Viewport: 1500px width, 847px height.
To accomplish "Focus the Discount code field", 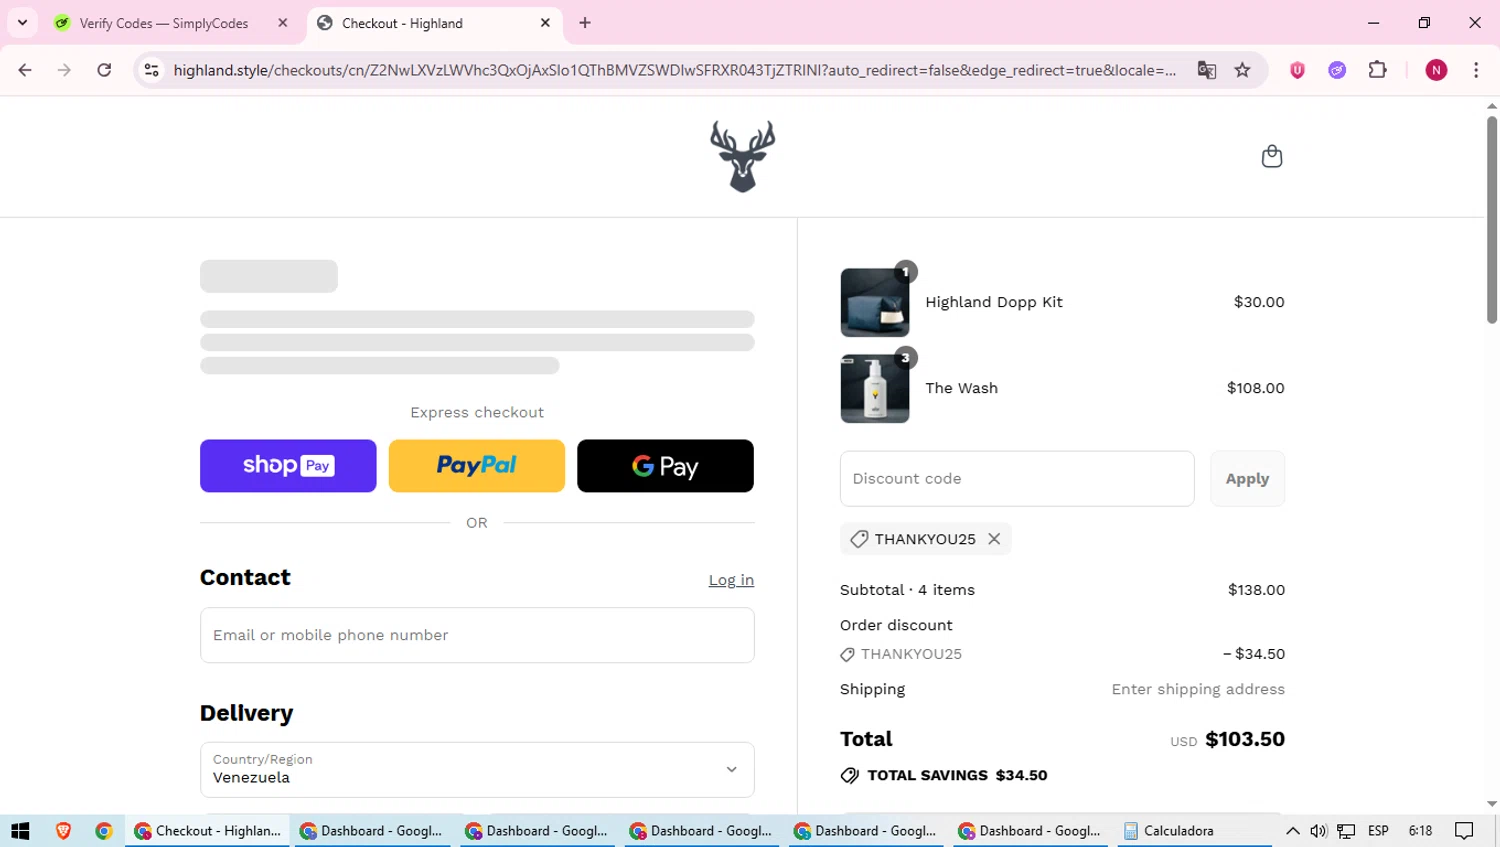I will [x=1017, y=479].
